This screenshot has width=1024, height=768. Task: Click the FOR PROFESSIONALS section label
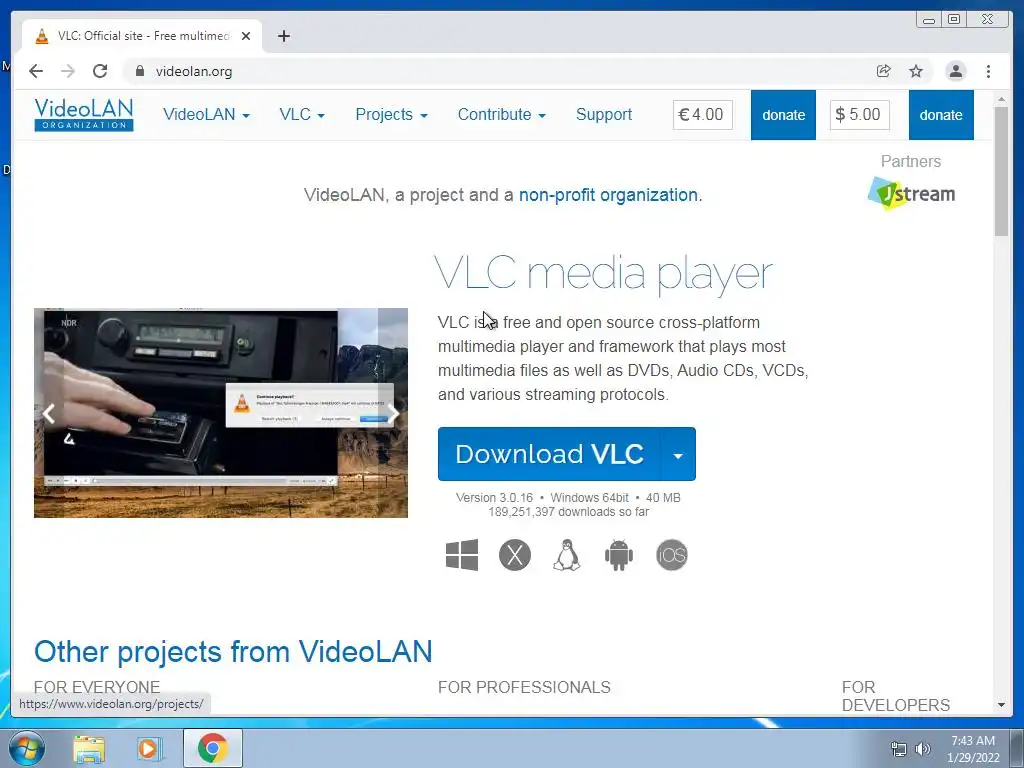[x=524, y=687]
